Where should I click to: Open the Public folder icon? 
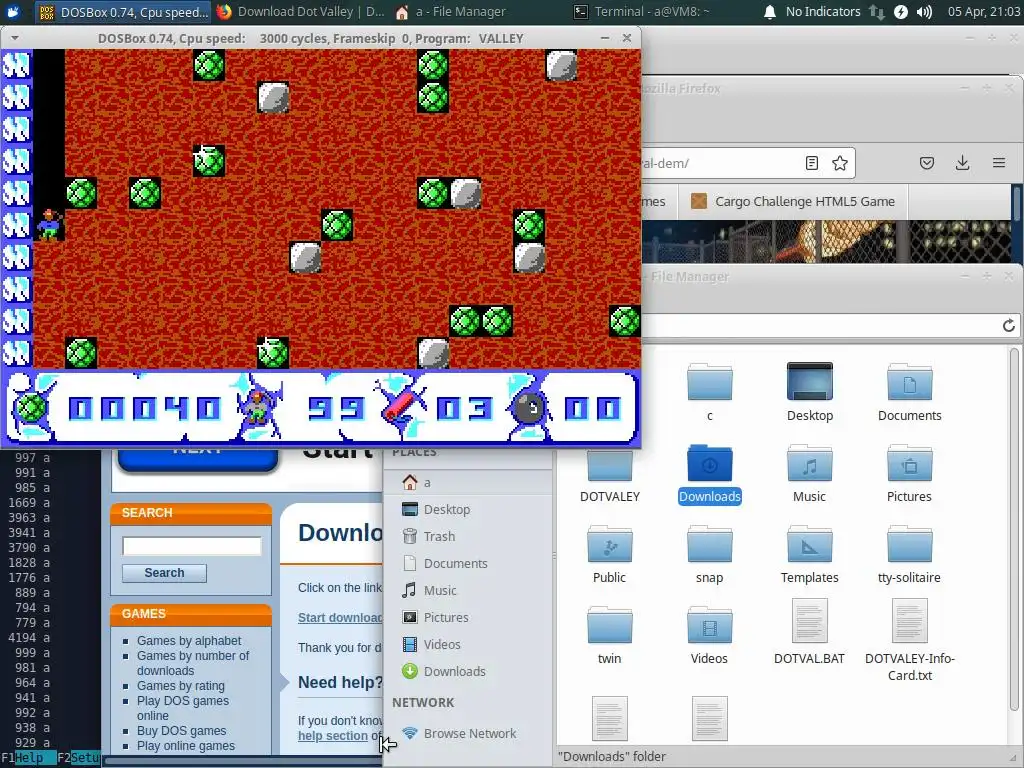click(x=609, y=554)
